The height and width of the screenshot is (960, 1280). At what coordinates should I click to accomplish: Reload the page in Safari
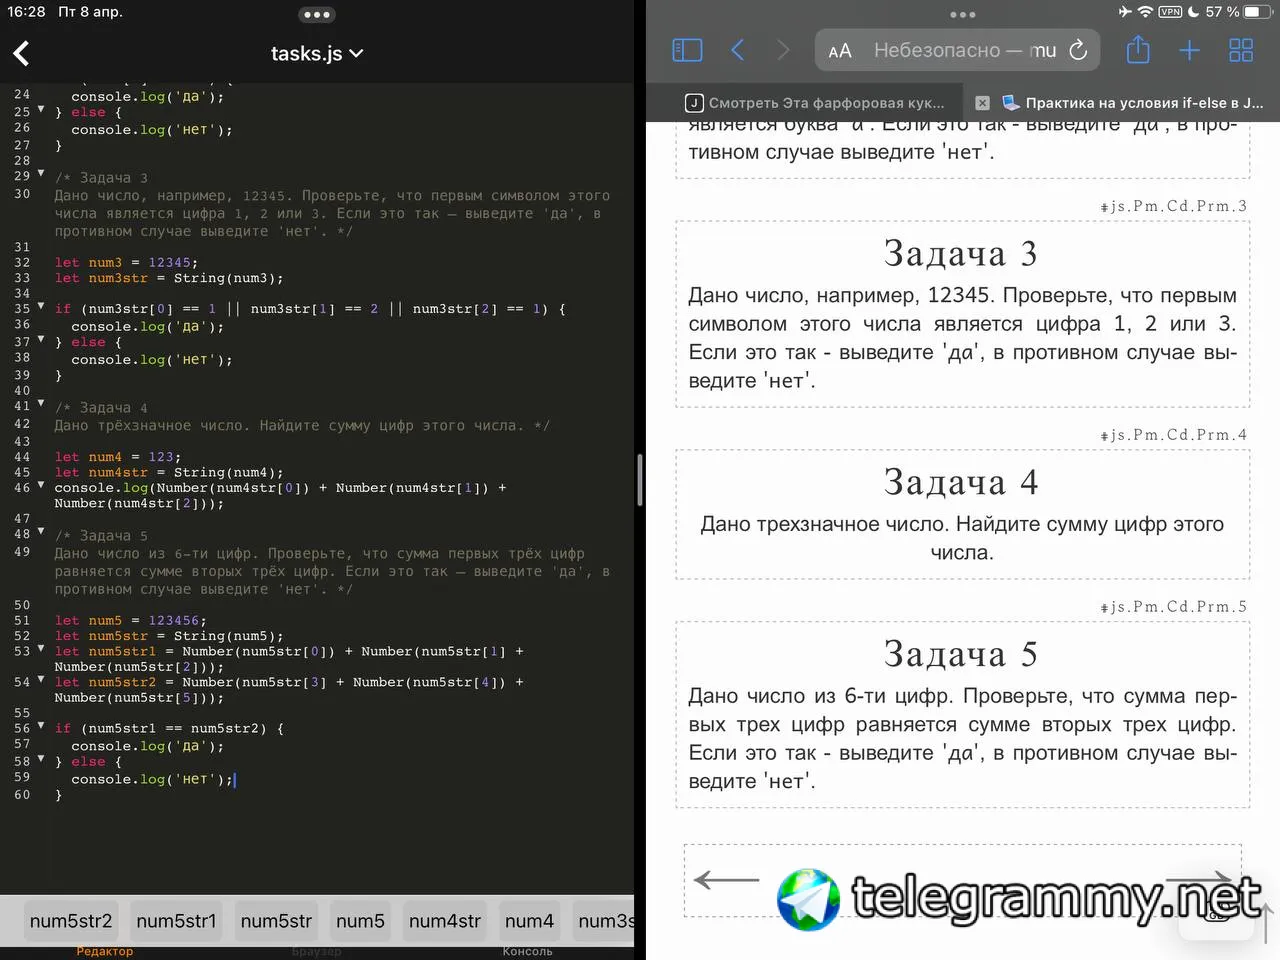(1078, 50)
